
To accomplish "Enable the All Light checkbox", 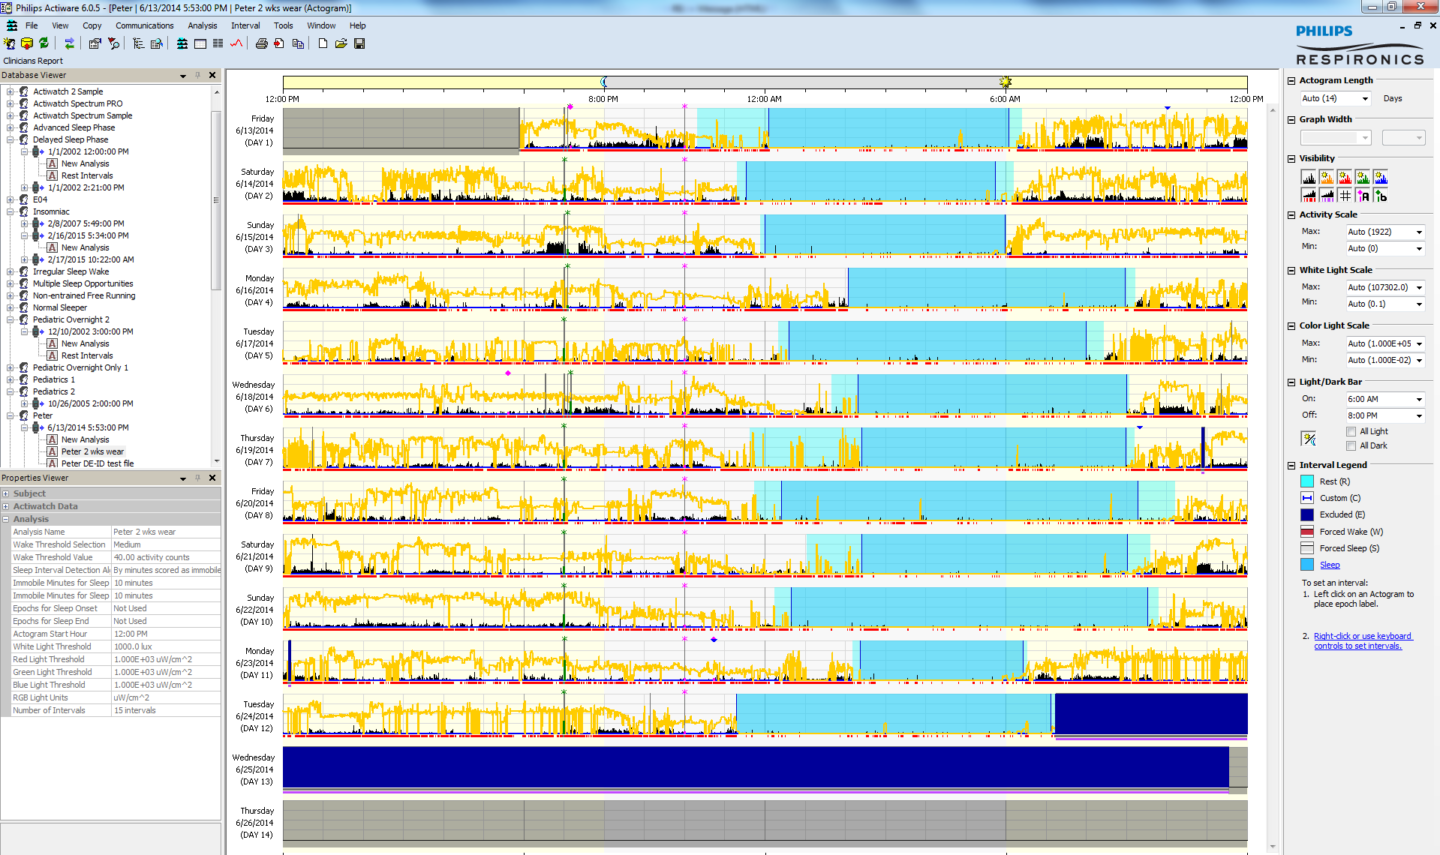I will pyautogui.click(x=1351, y=432).
